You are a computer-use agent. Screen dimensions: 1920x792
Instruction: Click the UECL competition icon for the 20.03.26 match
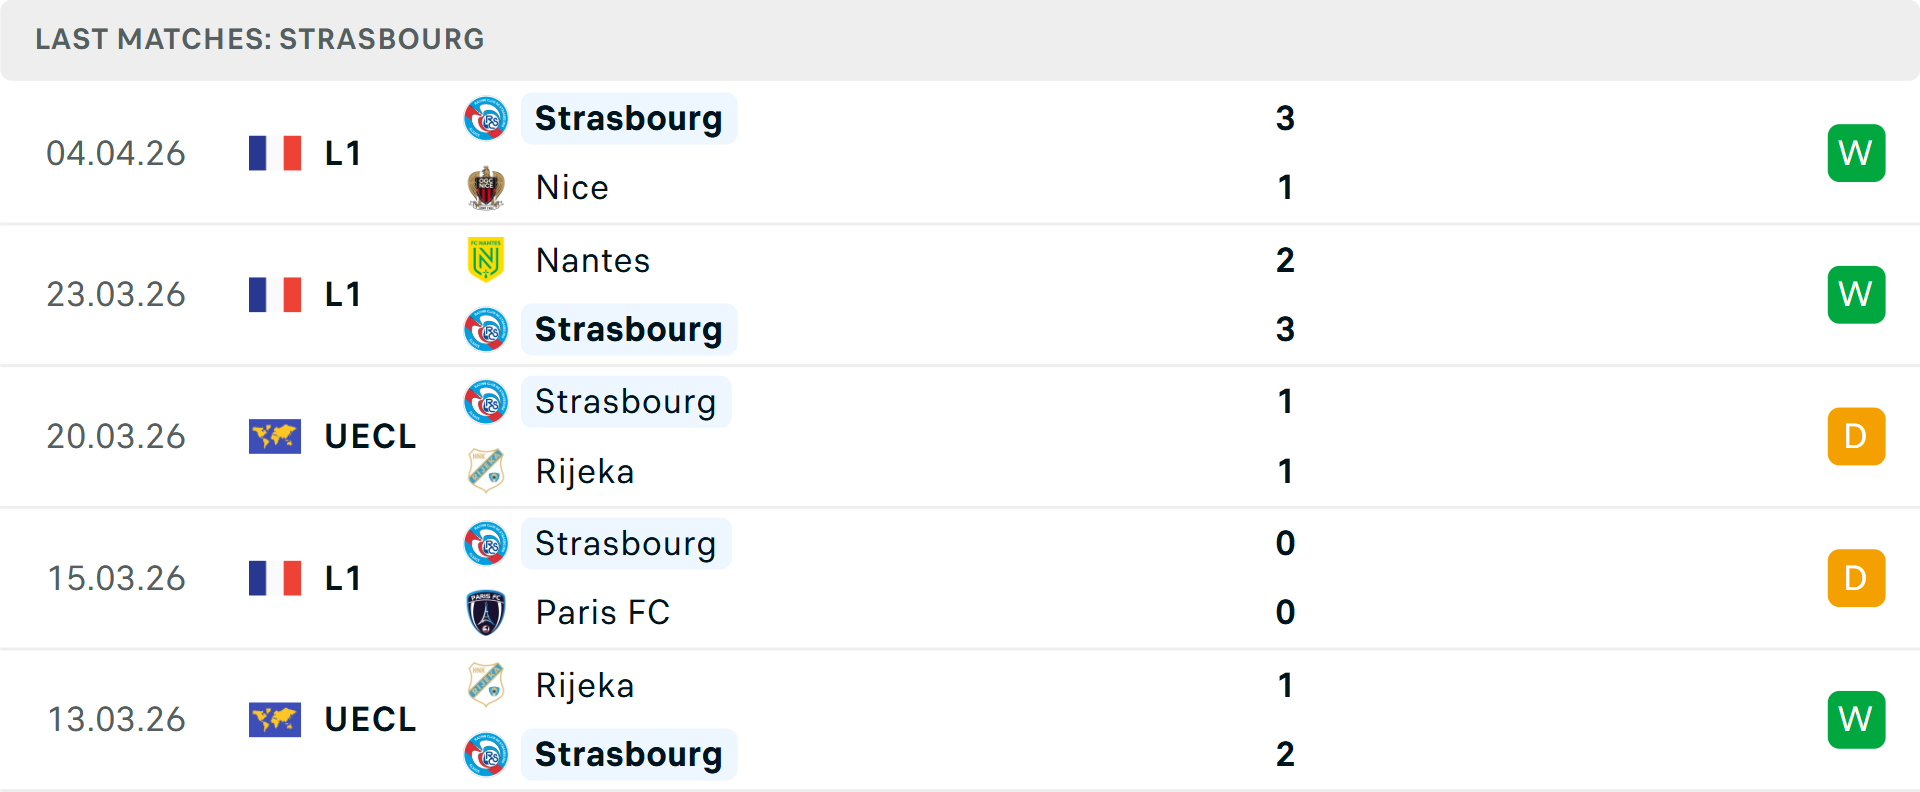pyautogui.click(x=275, y=435)
